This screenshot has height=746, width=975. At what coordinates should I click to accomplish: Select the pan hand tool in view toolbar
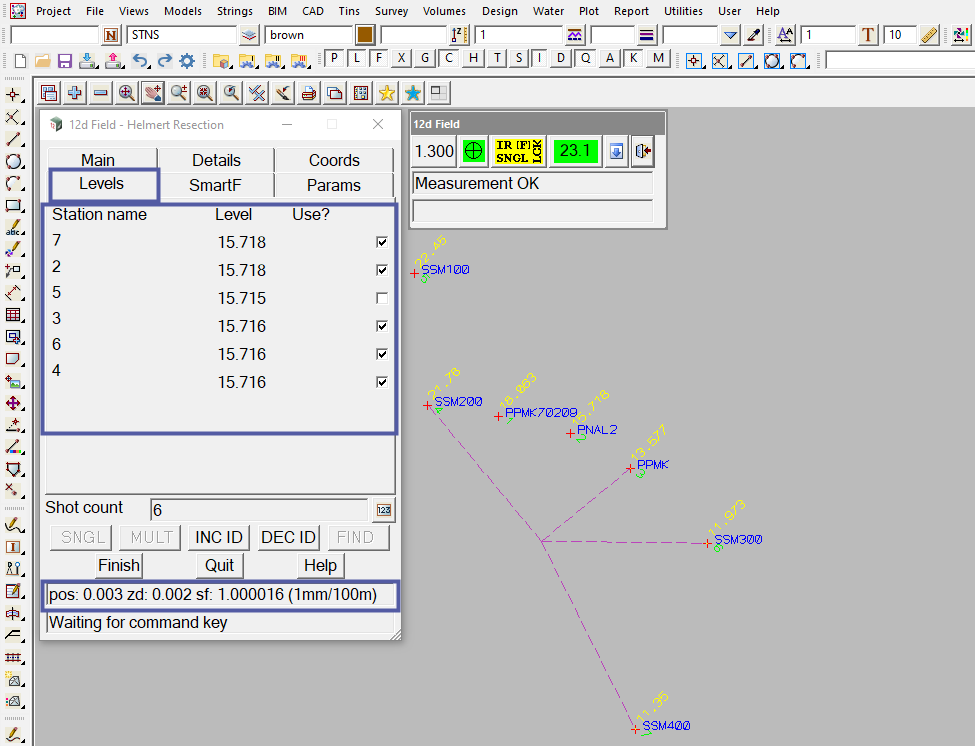click(x=153, y=93)
